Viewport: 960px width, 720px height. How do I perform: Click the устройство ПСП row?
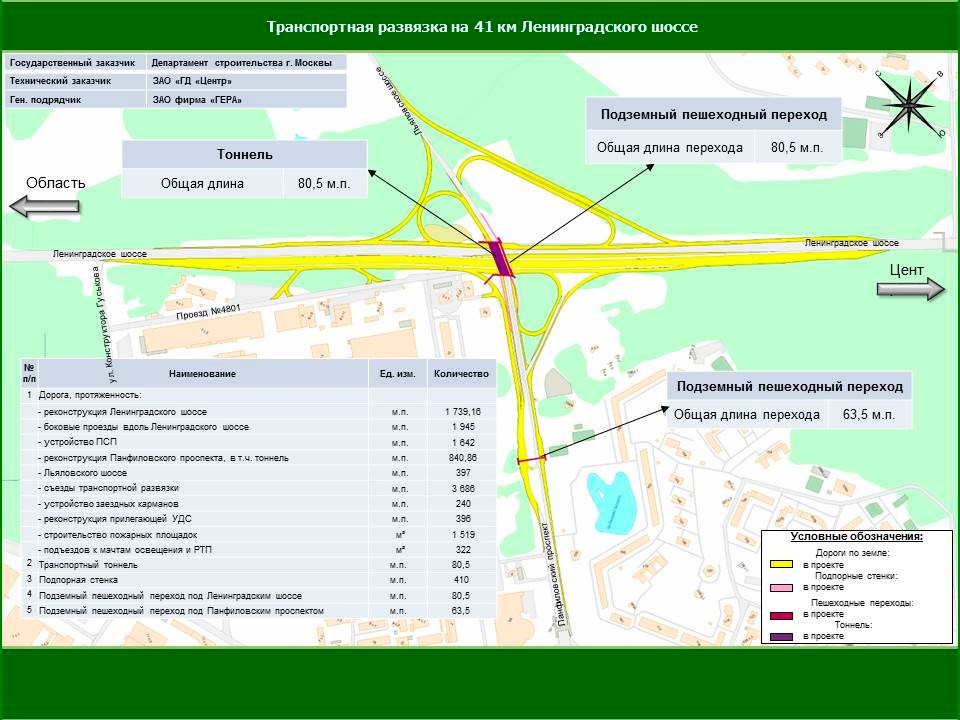pyautogui.click(x=258, y=442)
